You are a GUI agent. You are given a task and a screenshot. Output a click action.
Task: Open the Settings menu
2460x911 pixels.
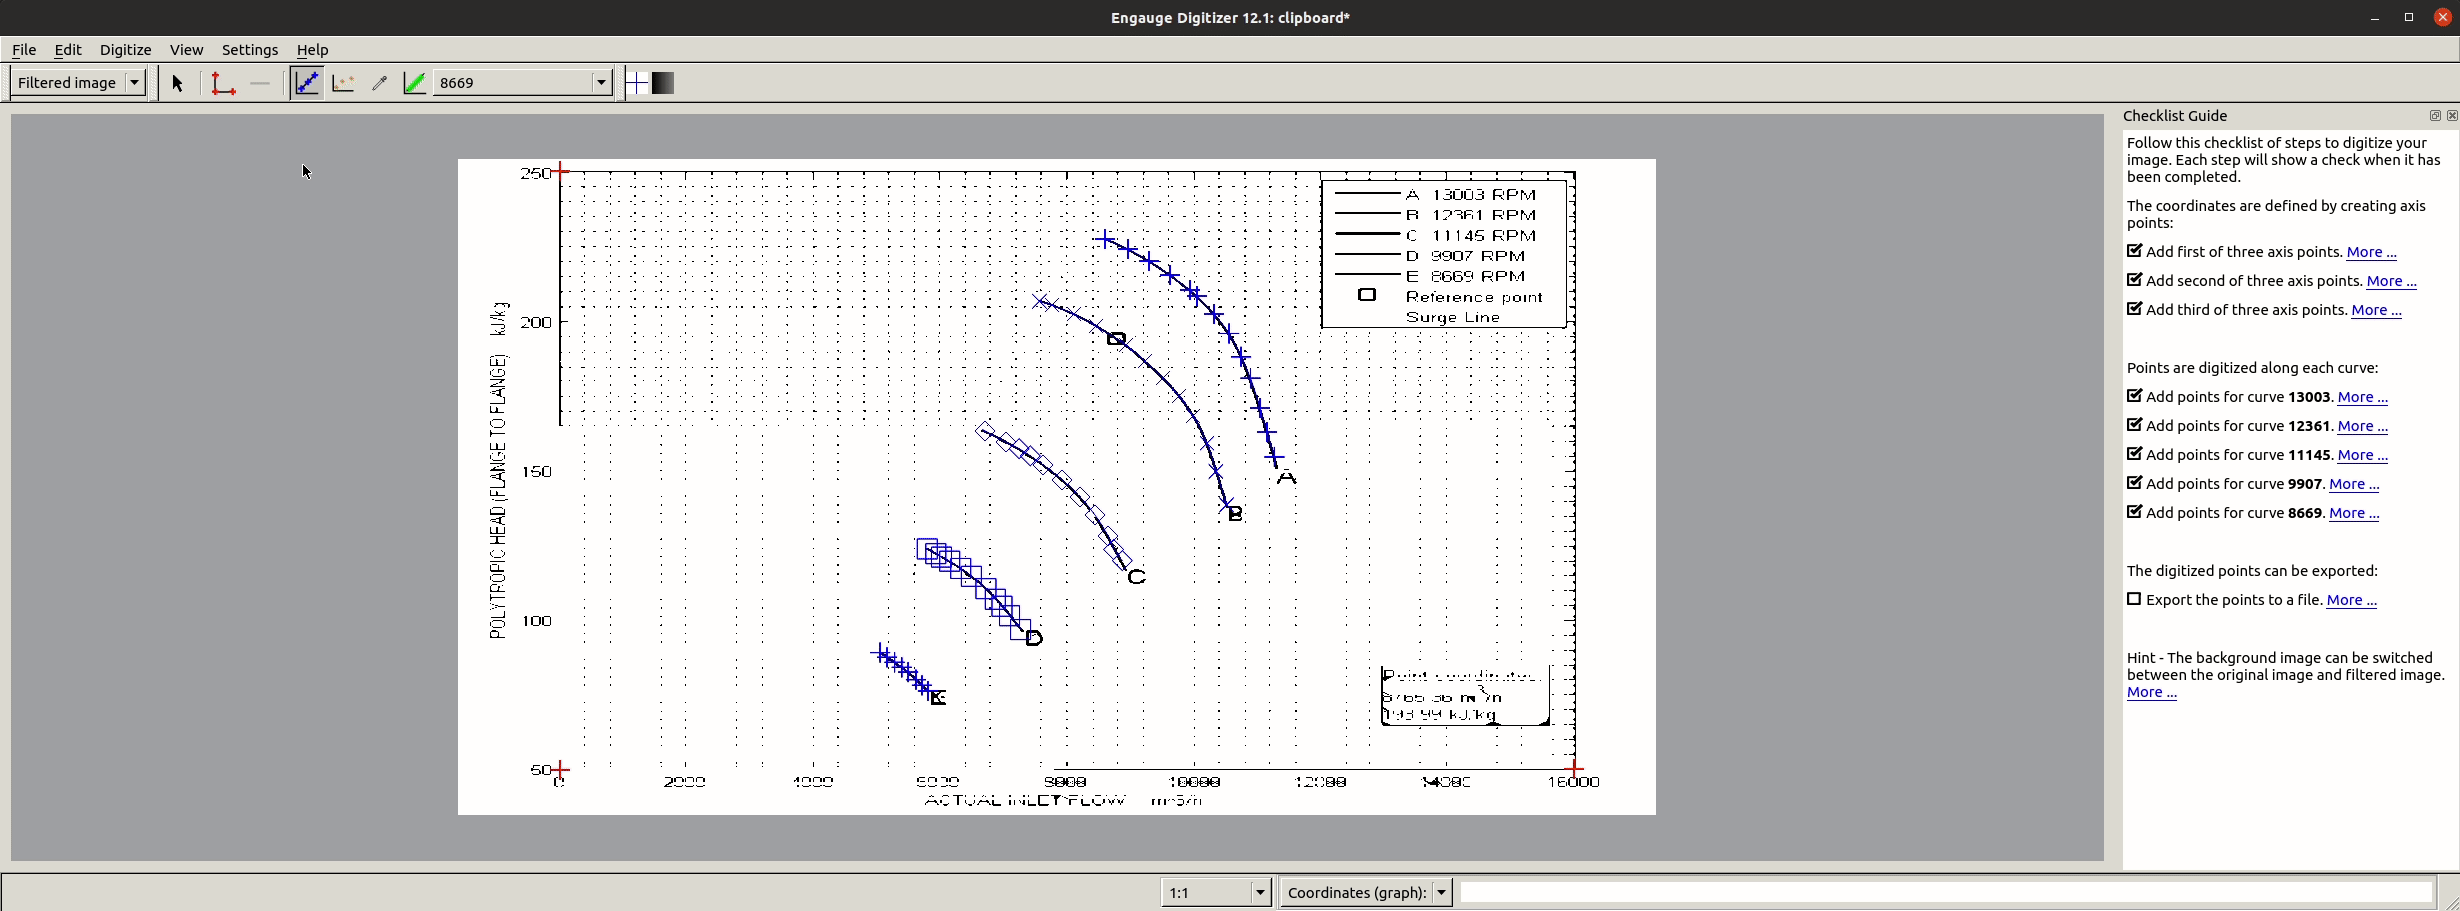(250, 50)
